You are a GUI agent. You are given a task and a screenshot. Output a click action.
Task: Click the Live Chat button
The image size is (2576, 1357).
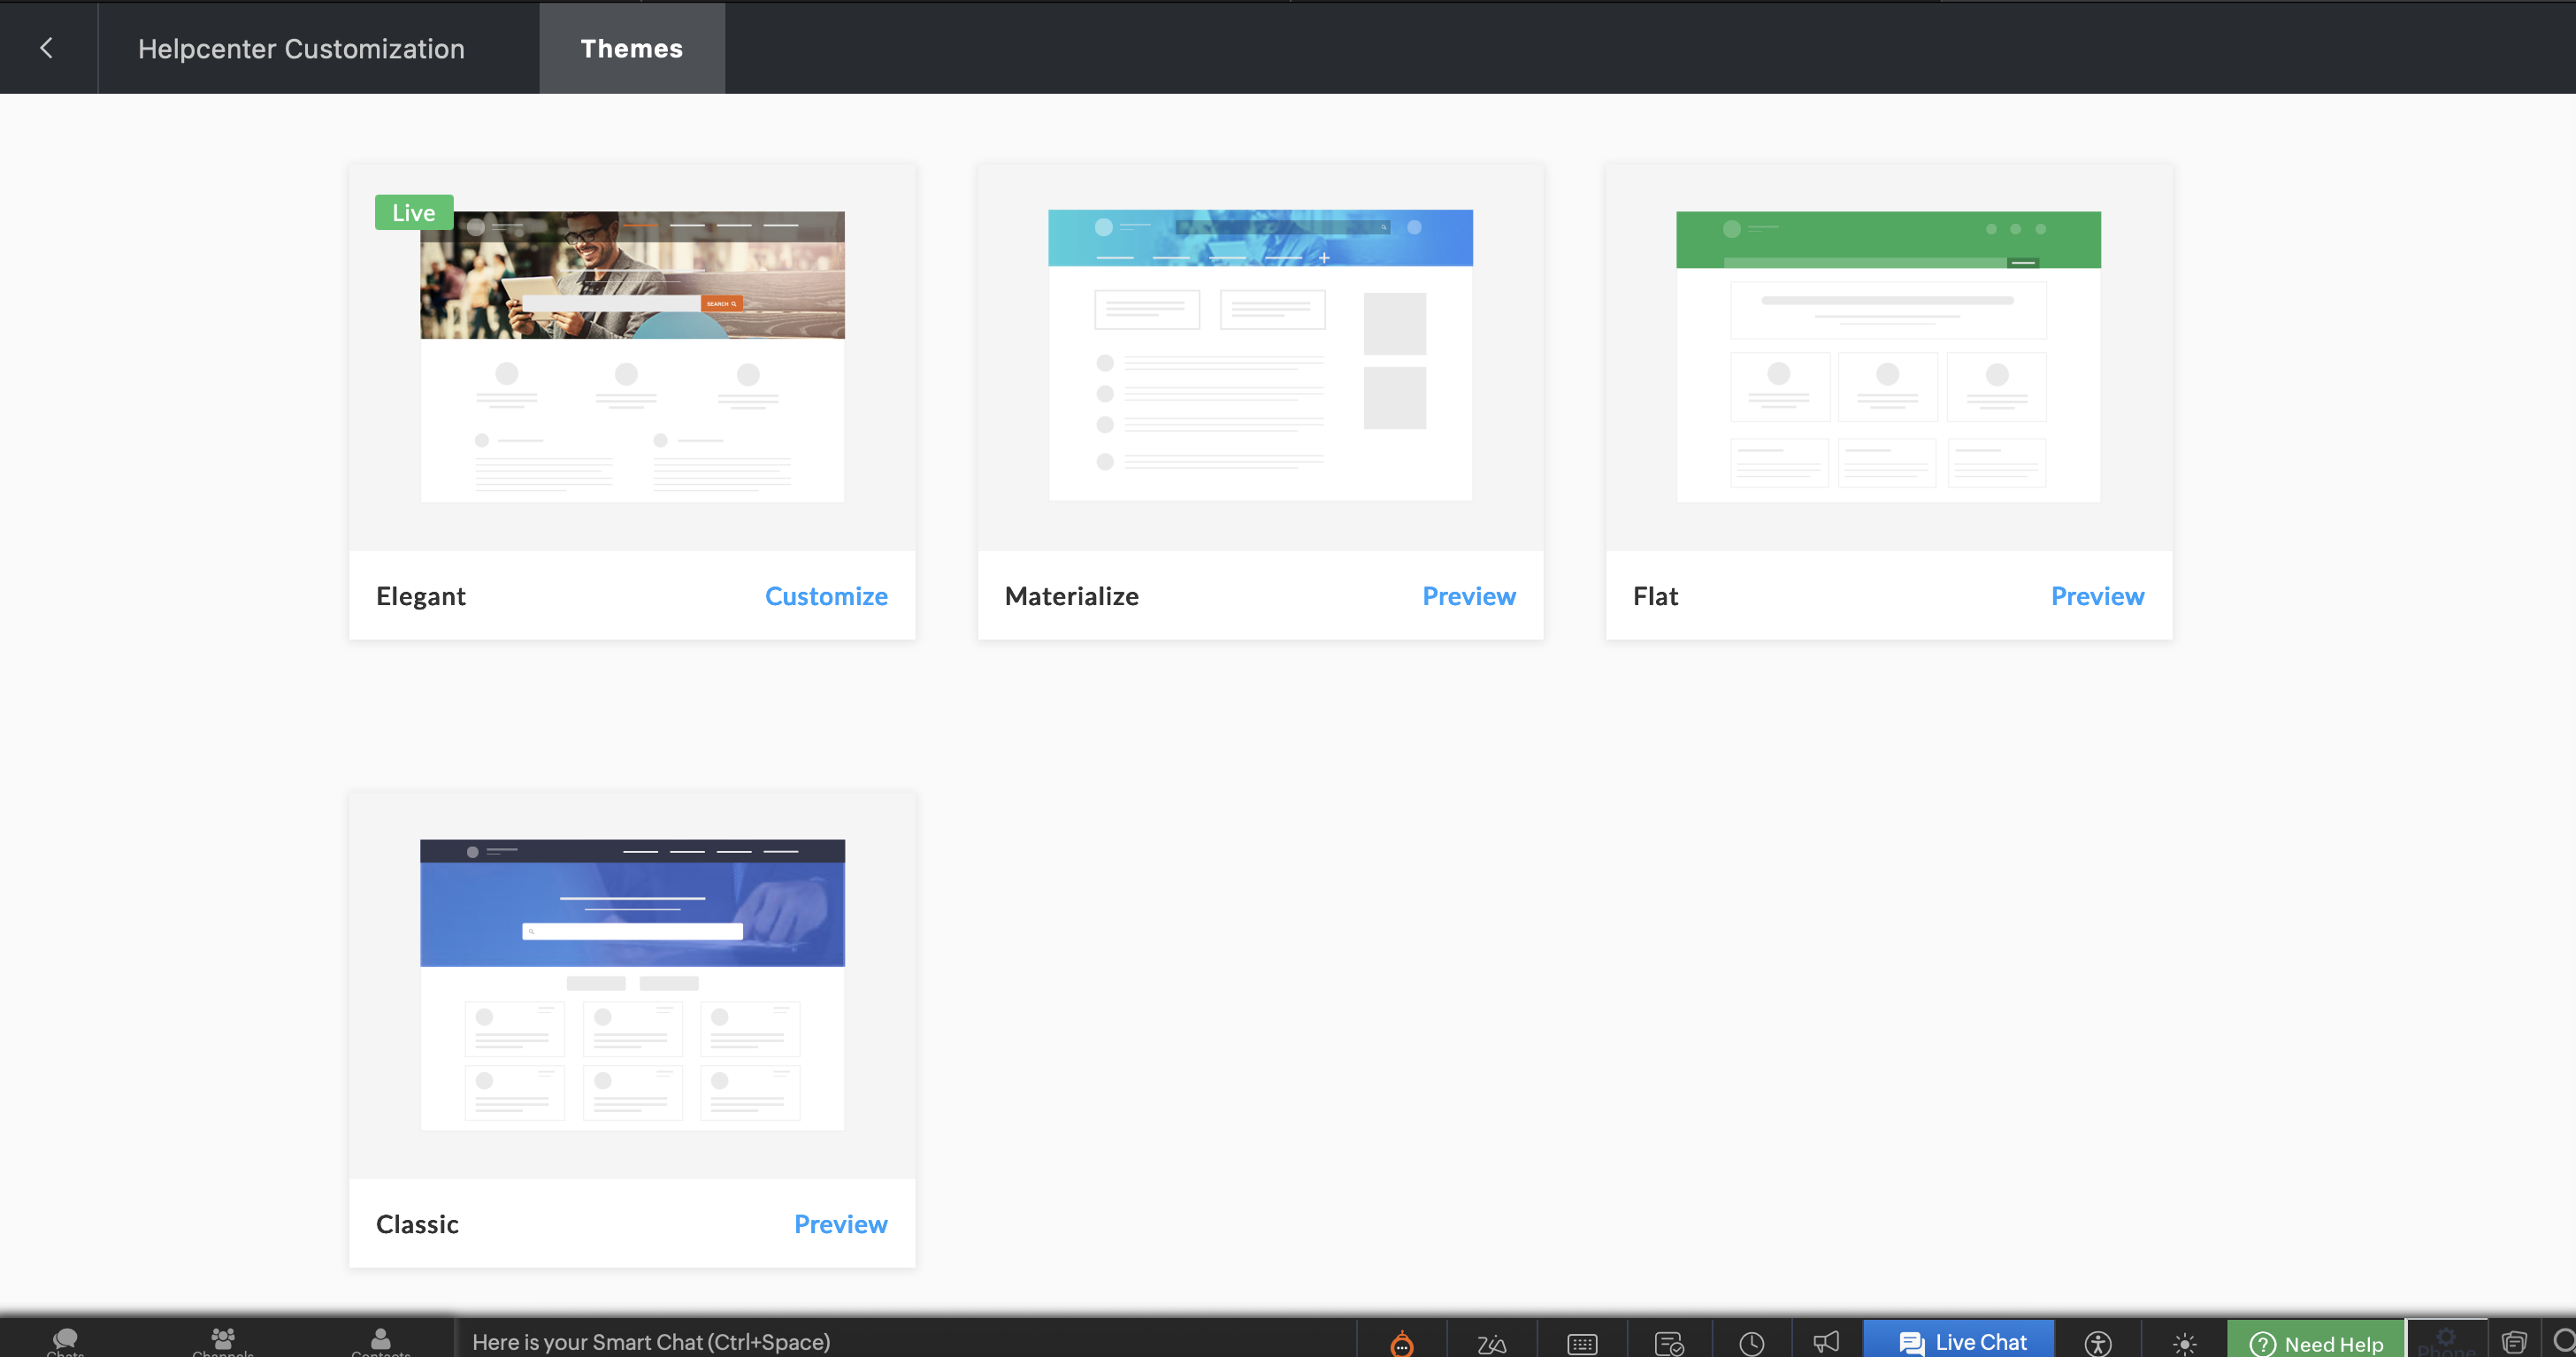coord(1959,1342)
